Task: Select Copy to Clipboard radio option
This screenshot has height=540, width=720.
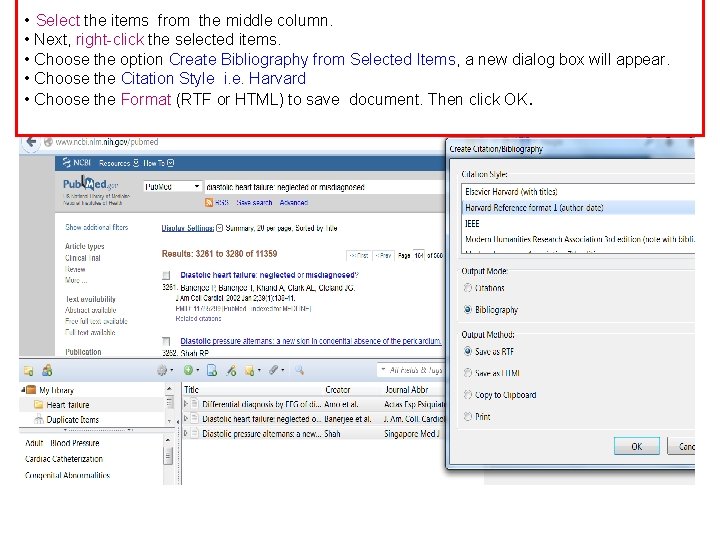Action: click(x=468, y=394)
